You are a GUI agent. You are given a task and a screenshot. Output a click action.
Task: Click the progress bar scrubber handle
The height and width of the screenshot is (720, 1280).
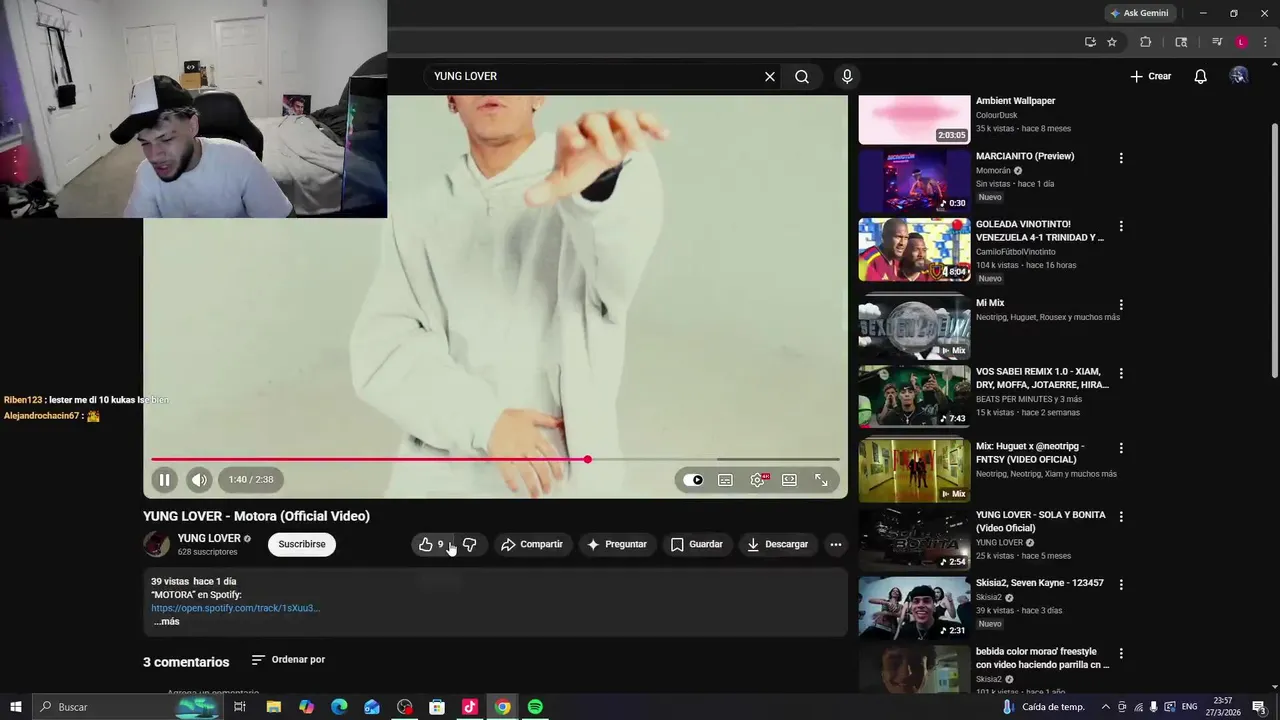pyautogui.click(x=588, y=459)
